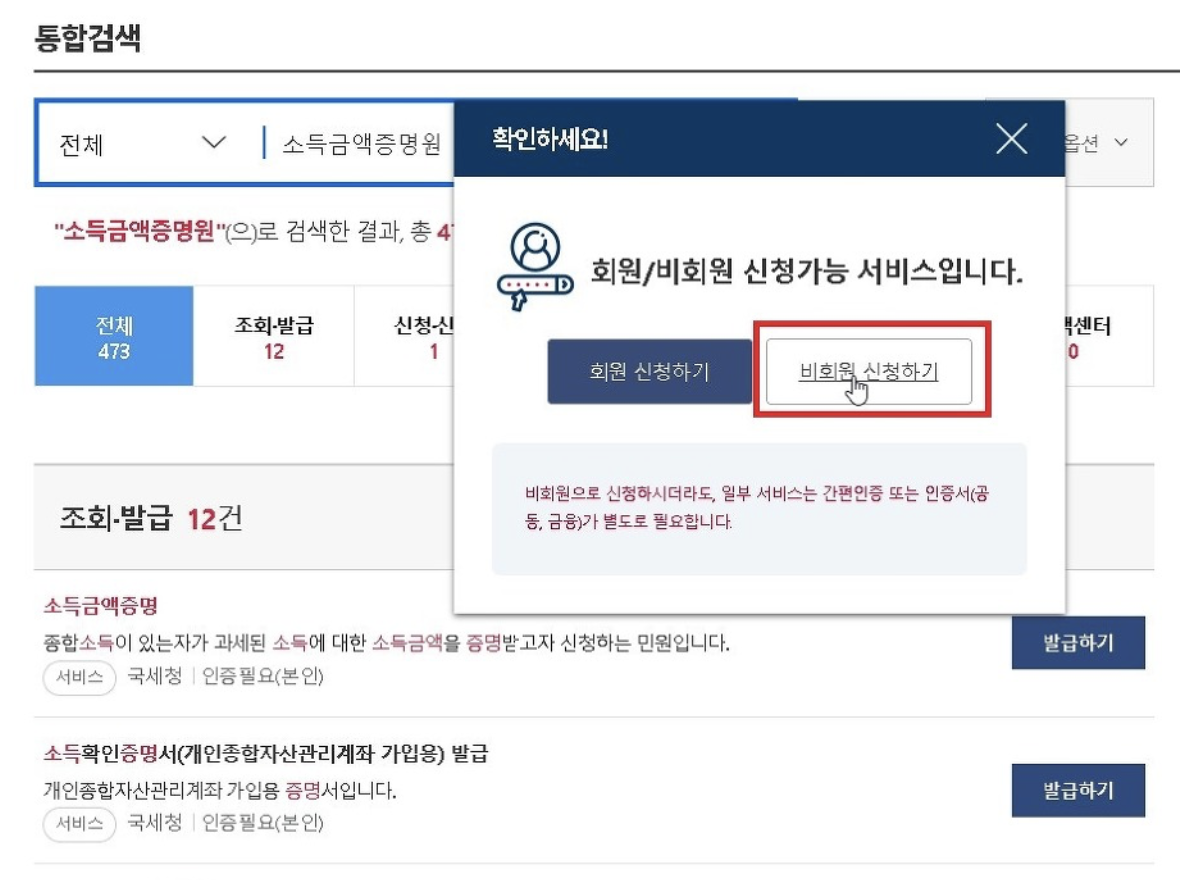Click 비회원 신청하기 to apply without membership

coord(869,370)
